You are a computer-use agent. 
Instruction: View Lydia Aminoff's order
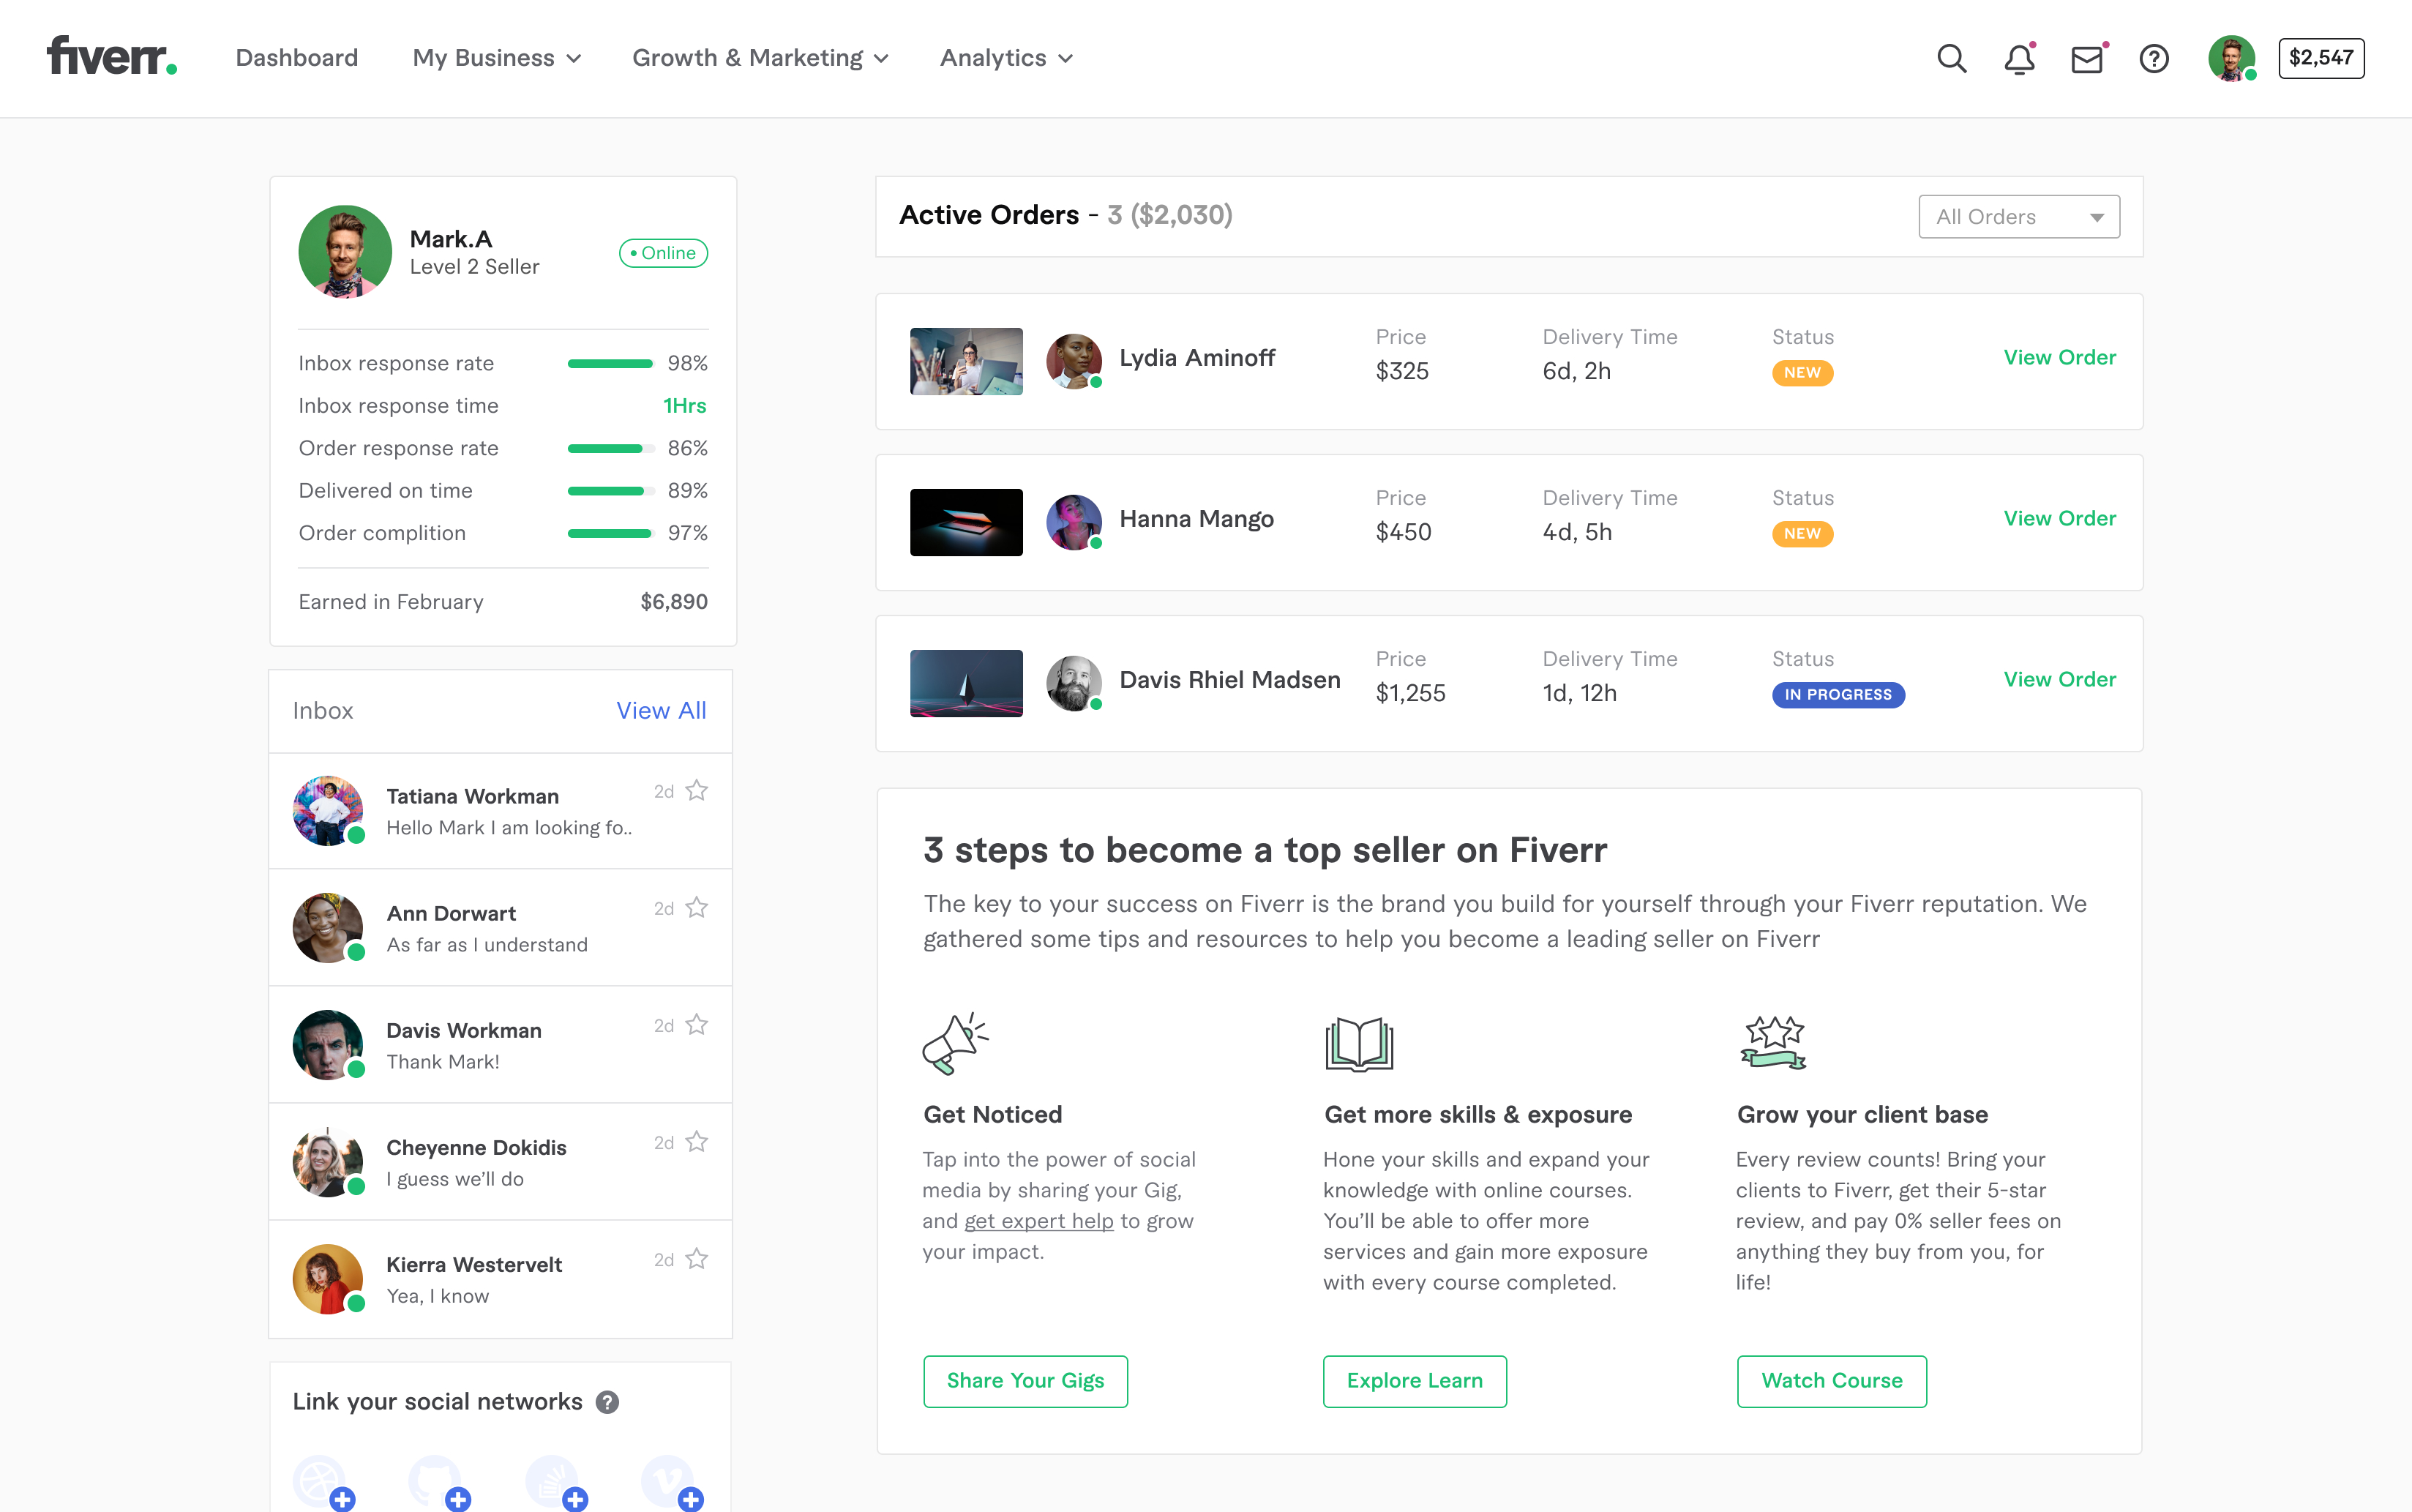(2059, 357)
